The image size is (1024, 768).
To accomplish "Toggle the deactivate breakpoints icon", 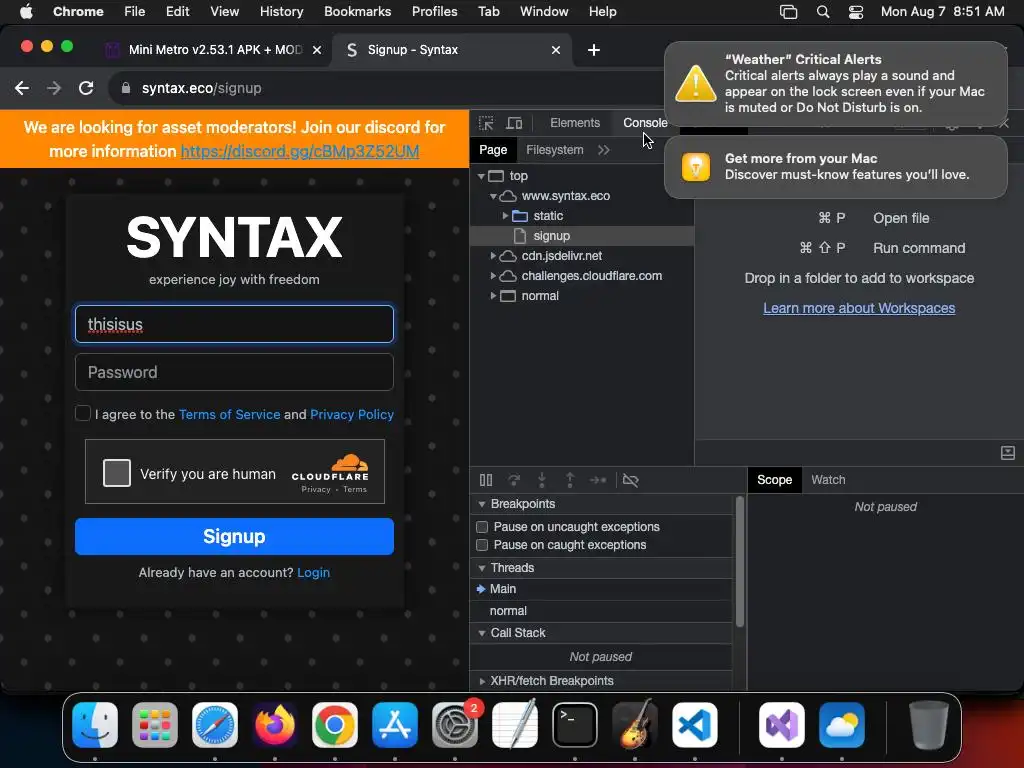I will coord(630,480).
